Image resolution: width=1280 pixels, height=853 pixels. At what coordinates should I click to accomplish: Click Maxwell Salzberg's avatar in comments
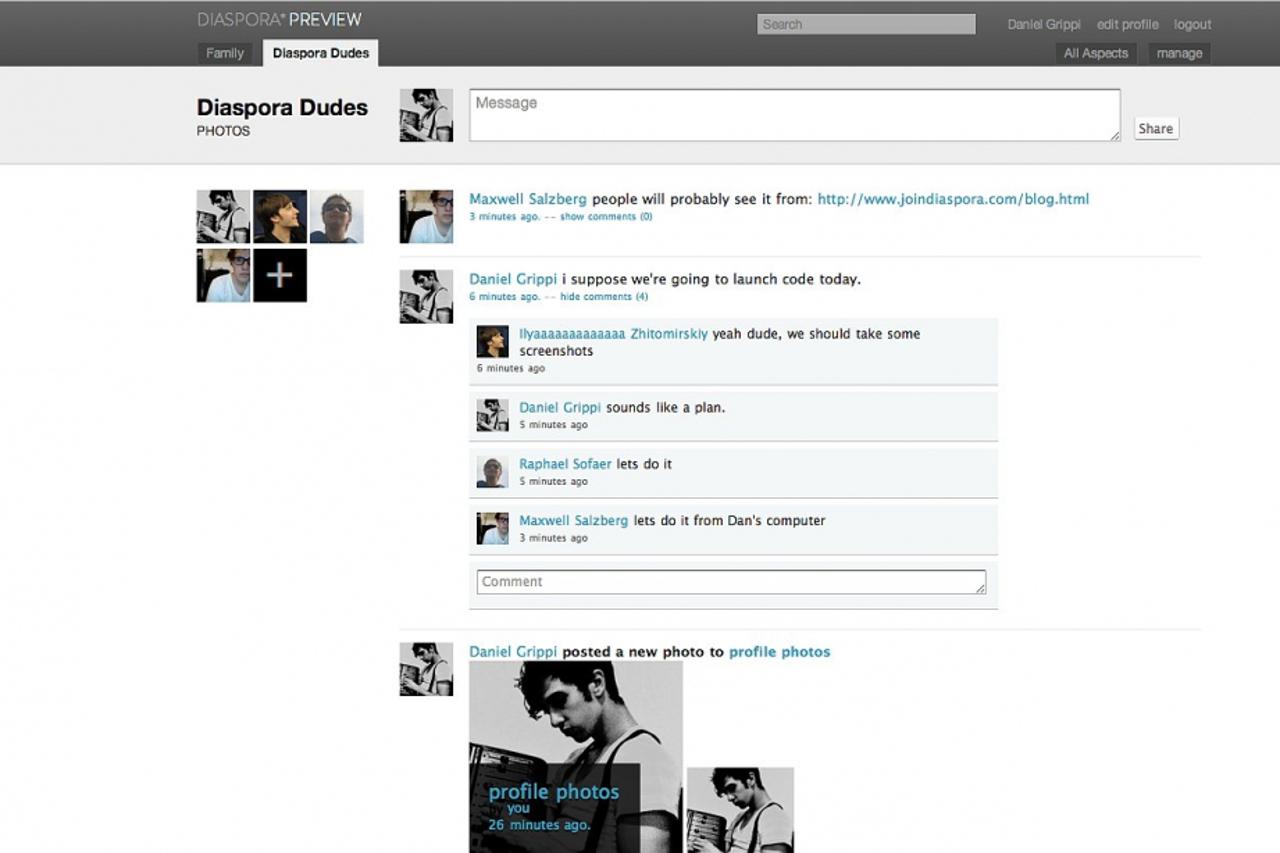pos(492,528)
